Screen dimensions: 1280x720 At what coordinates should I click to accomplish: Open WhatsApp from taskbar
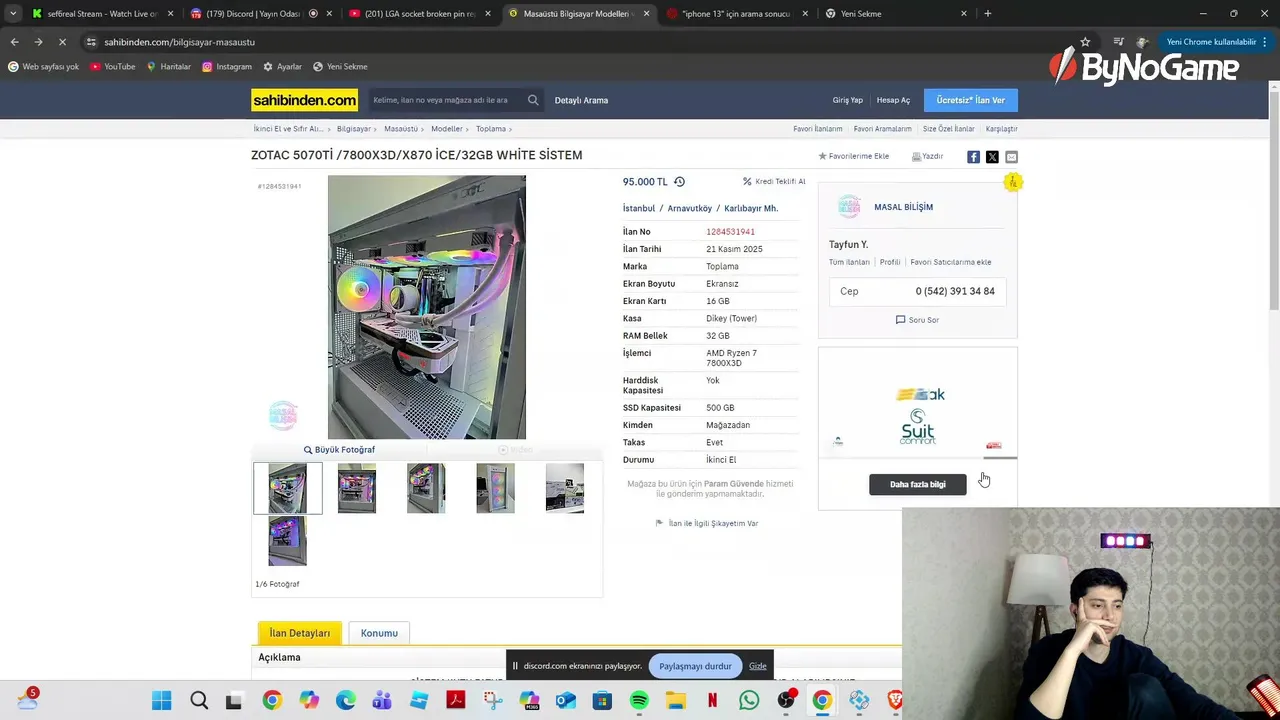pos(749,701)
